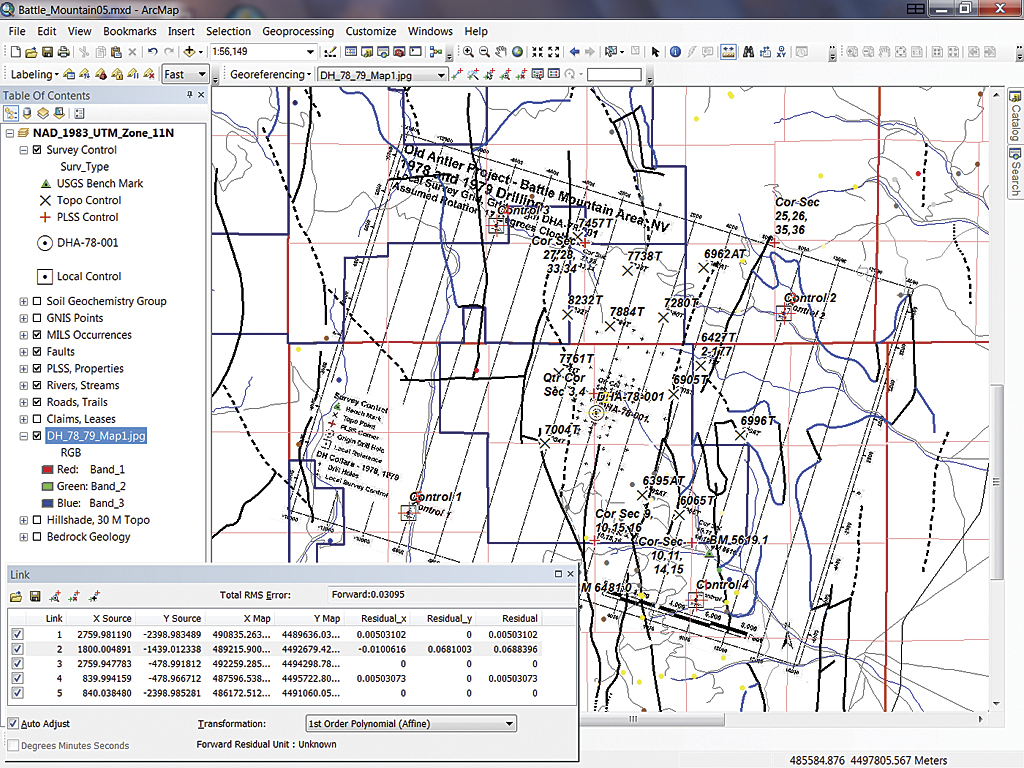The width and height of the screenshot is (1024, 768).
Task: Click the Label Manager icon
Action: pyautogui.click(x=69, y=74)
